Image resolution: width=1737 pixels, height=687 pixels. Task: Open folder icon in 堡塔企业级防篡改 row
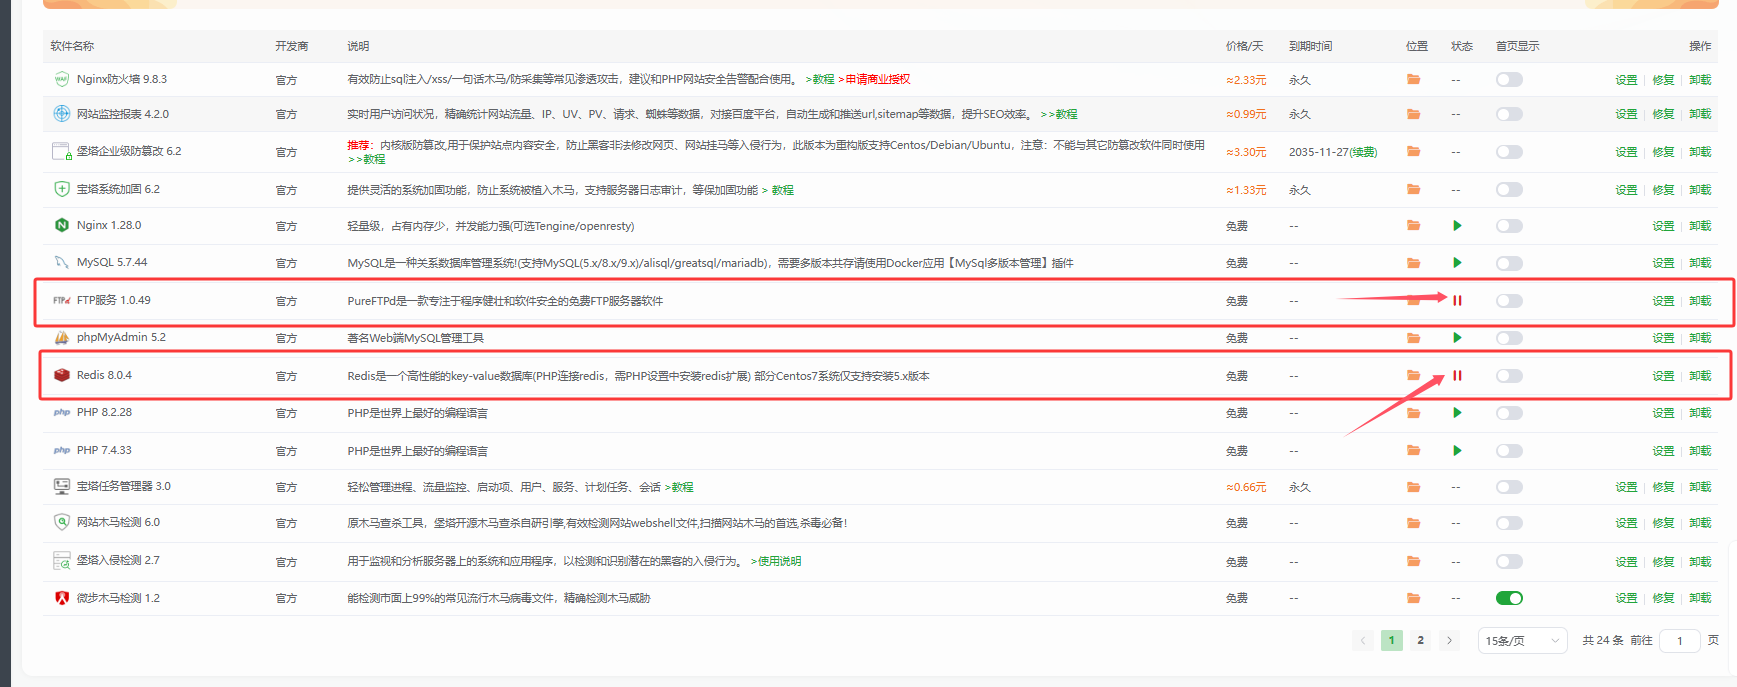1413,151
